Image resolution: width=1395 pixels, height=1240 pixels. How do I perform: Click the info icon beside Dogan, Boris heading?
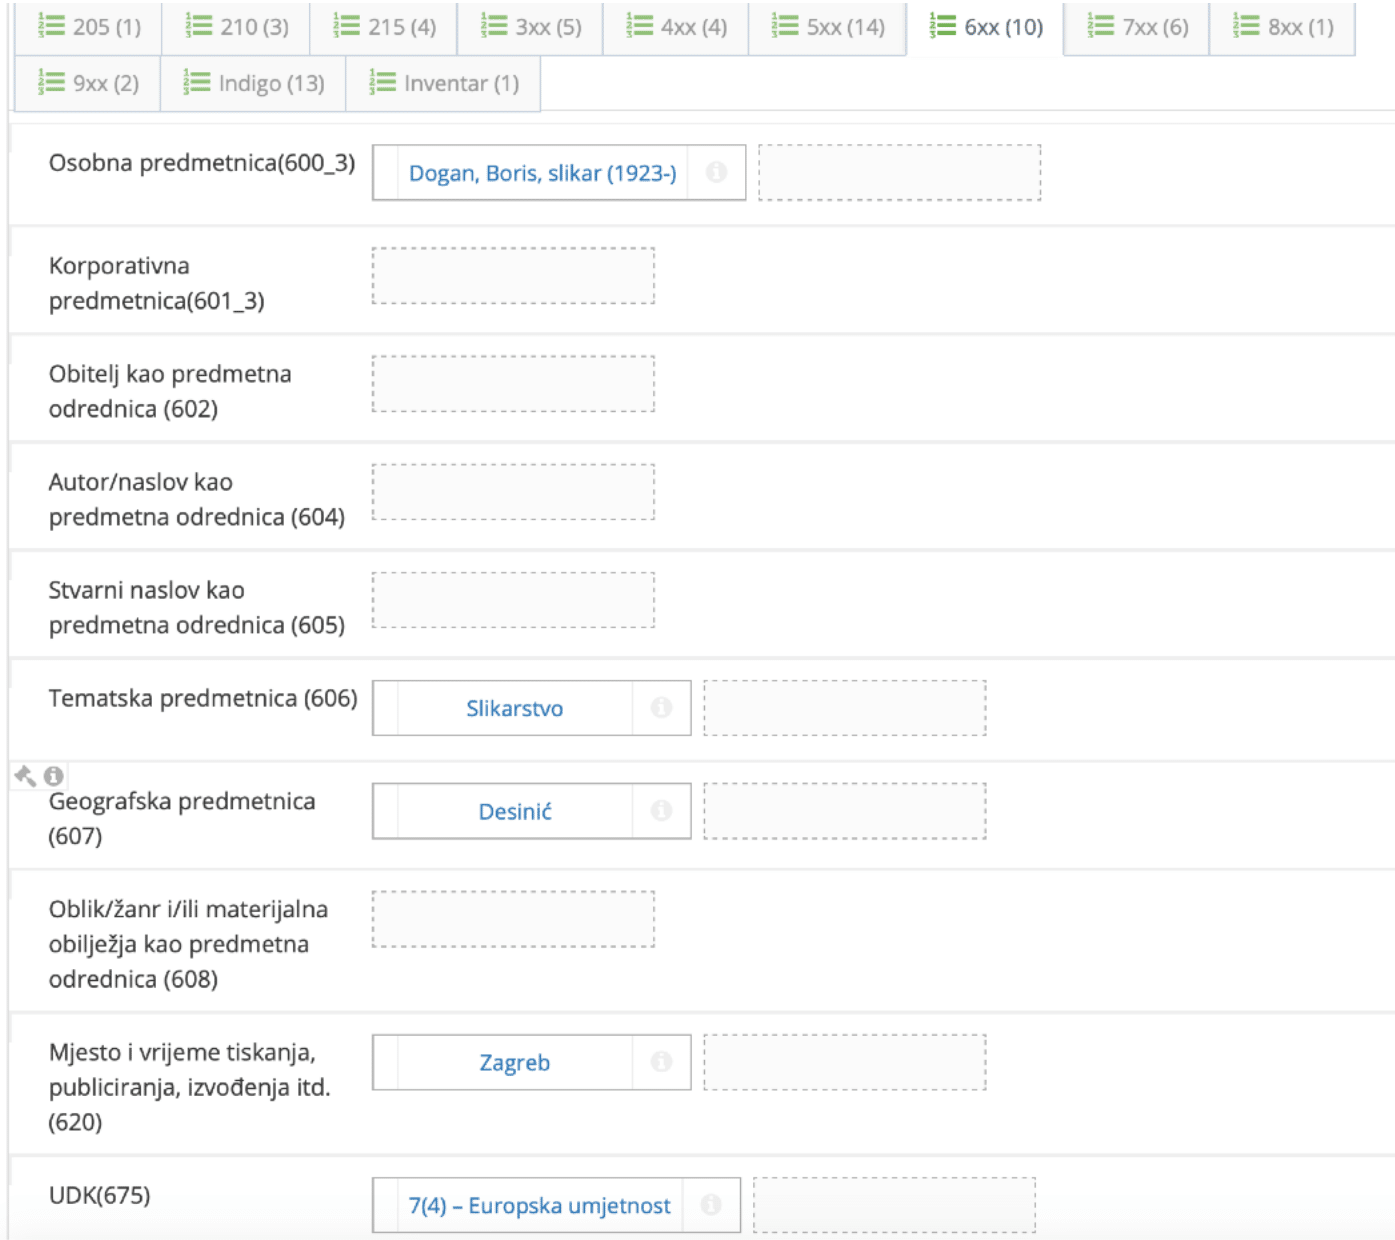tap(718, 173)
